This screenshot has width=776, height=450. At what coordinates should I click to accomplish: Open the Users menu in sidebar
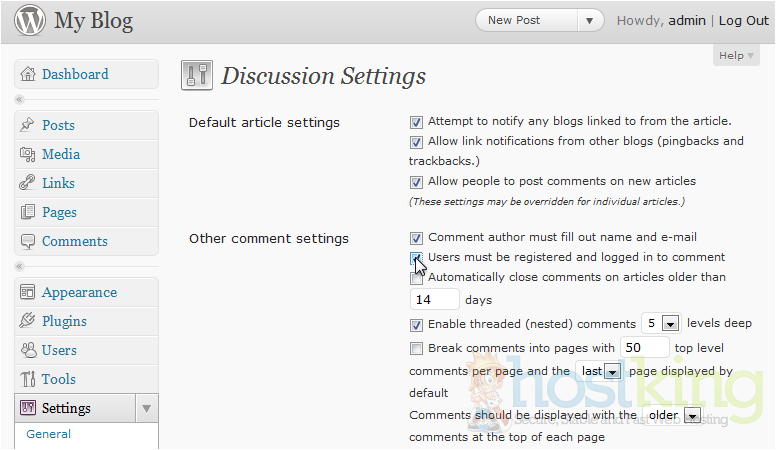coord(59,350)
